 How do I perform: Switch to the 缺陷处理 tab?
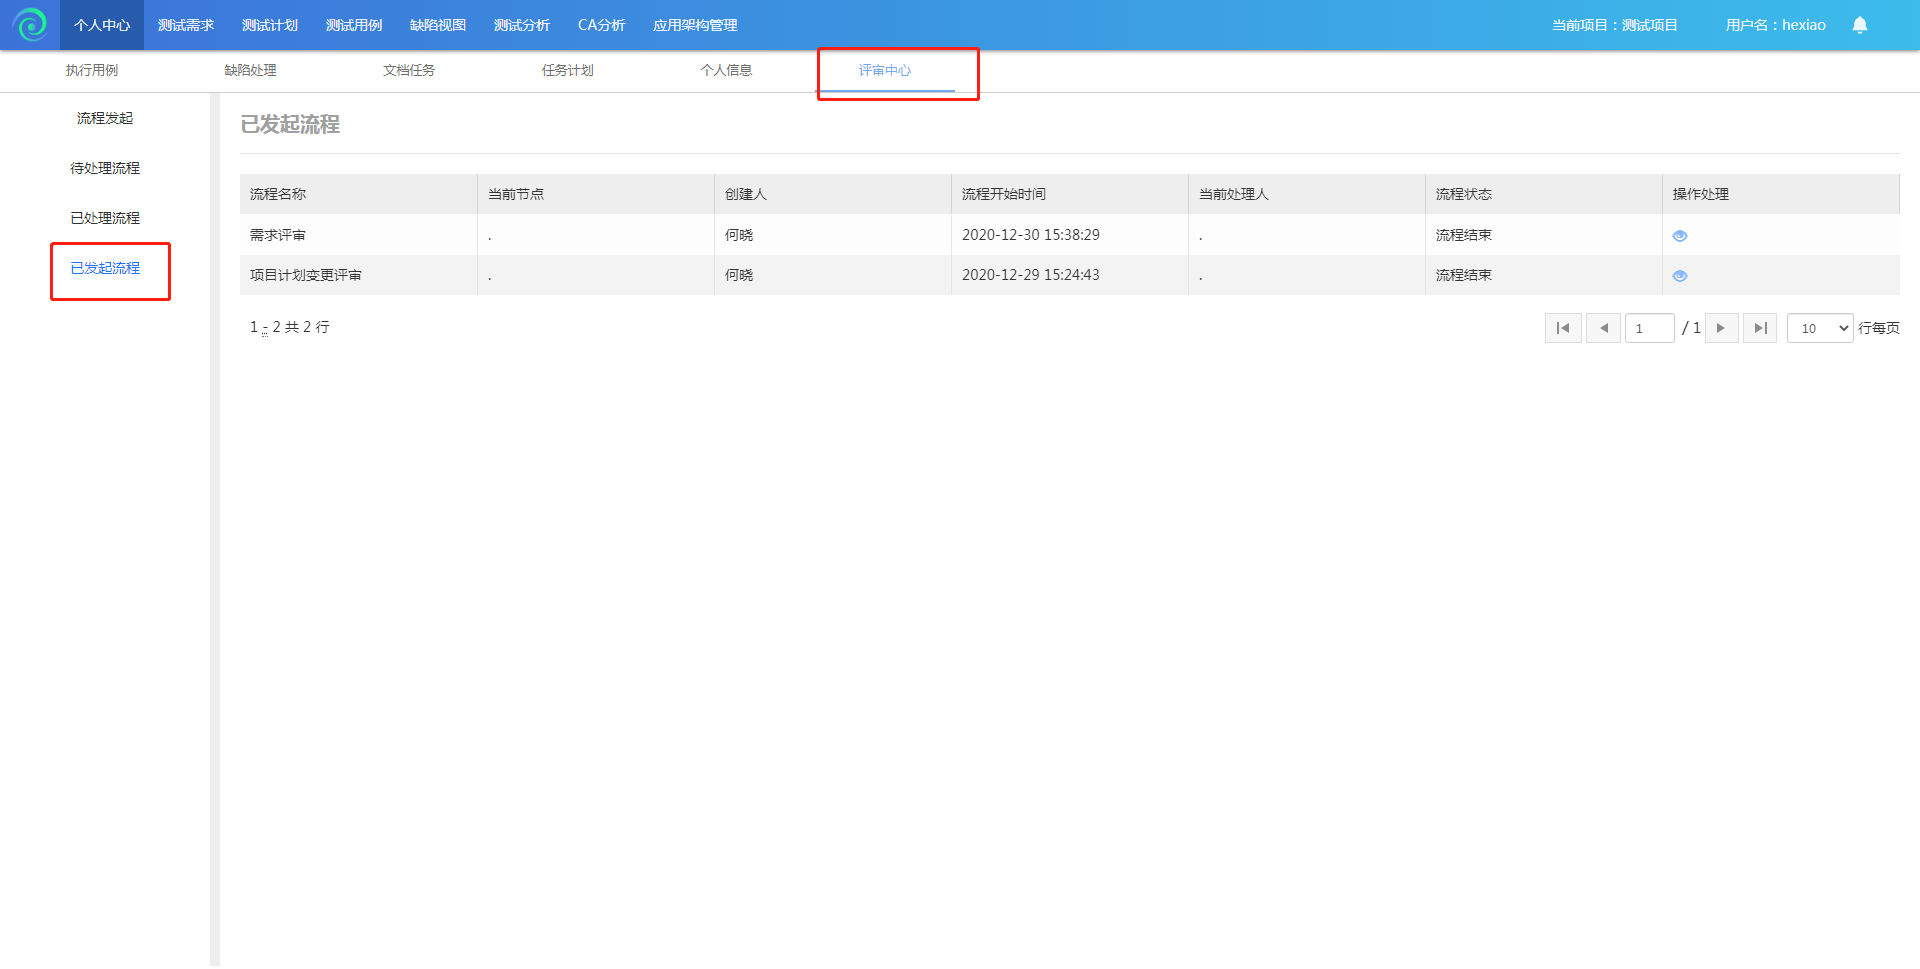(250, 70)
